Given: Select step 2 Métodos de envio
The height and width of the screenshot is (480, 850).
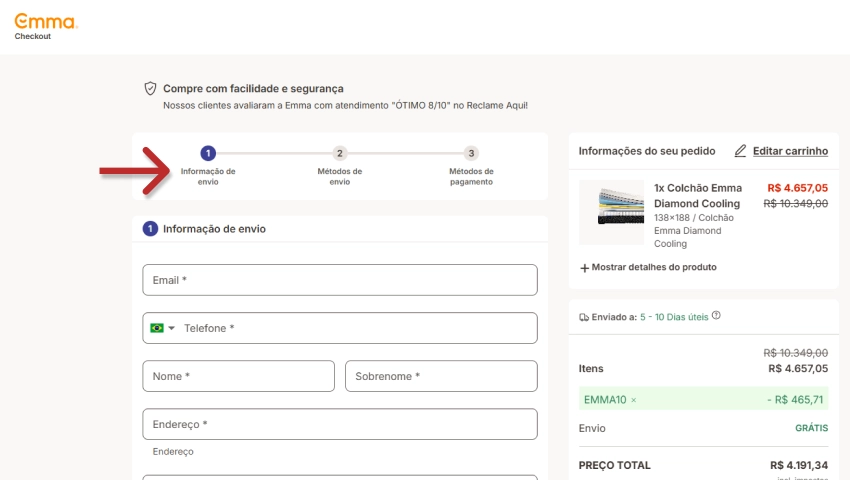Looking at the screenshot, I should click(x=340, y=167).
